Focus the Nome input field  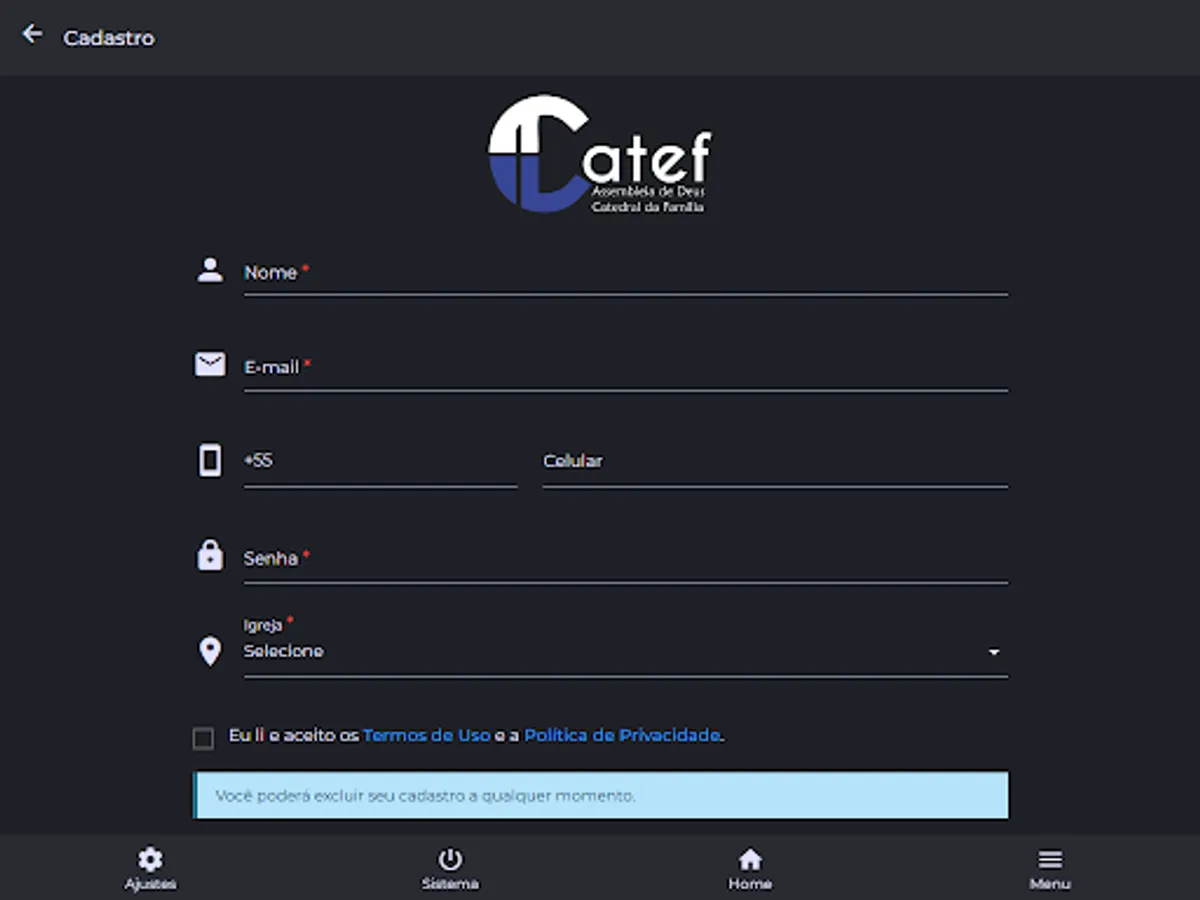626,273
